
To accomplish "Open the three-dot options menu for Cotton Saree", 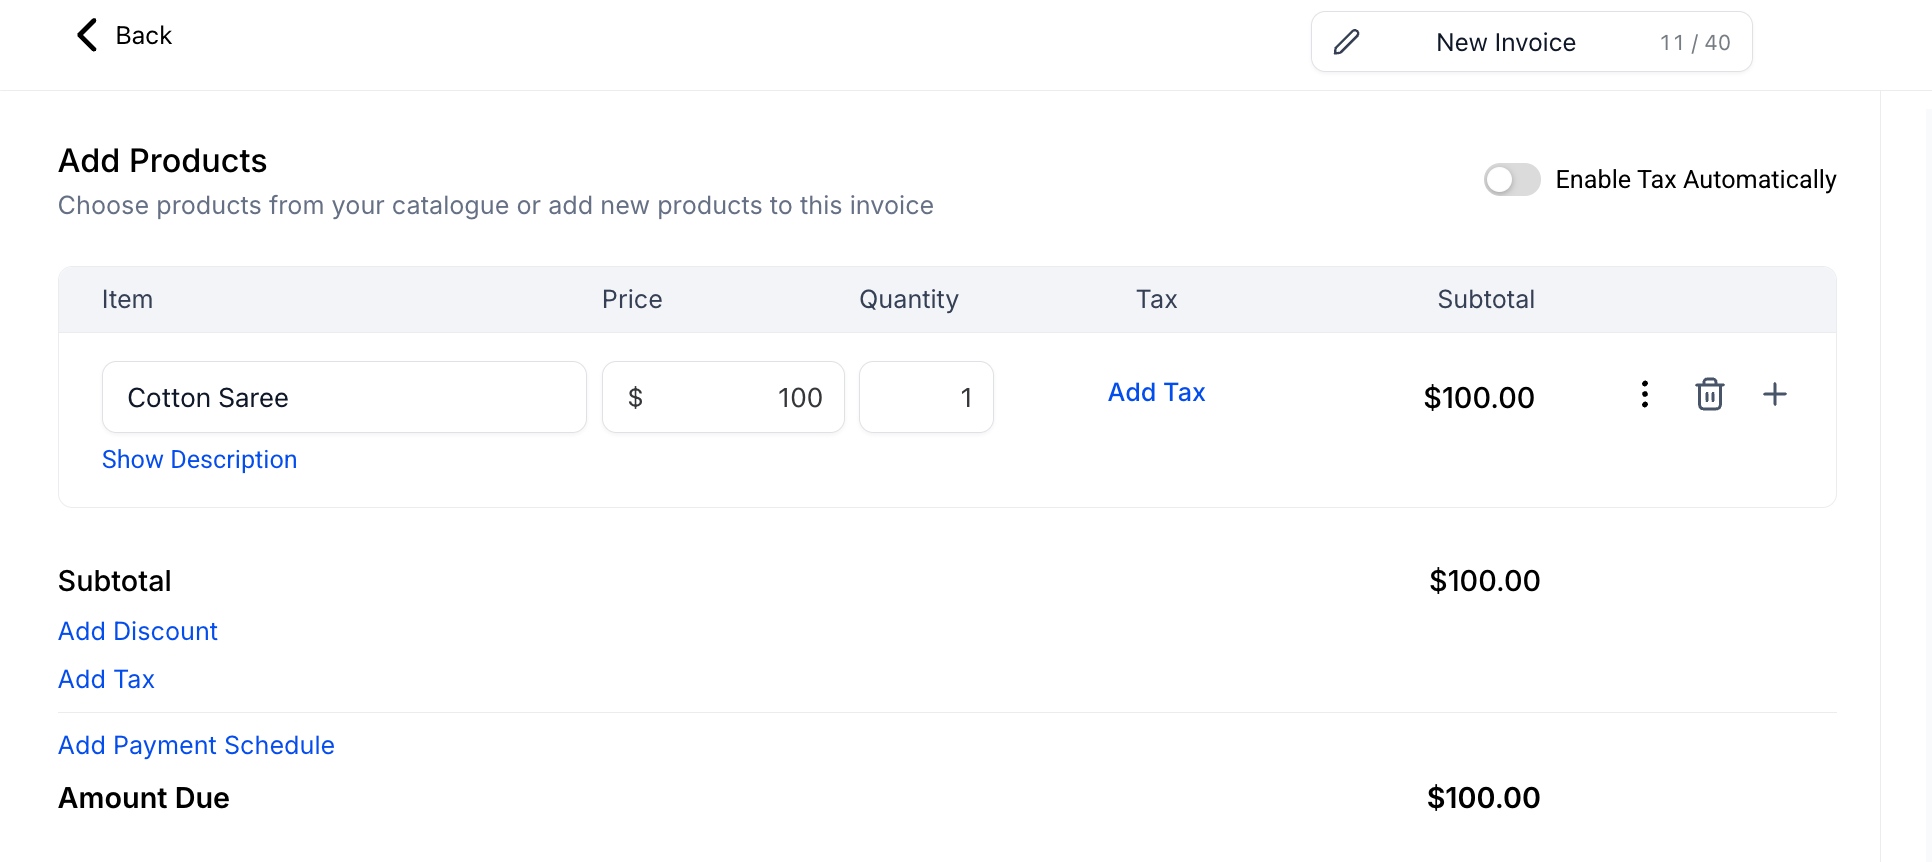I will pos(1644,394).
